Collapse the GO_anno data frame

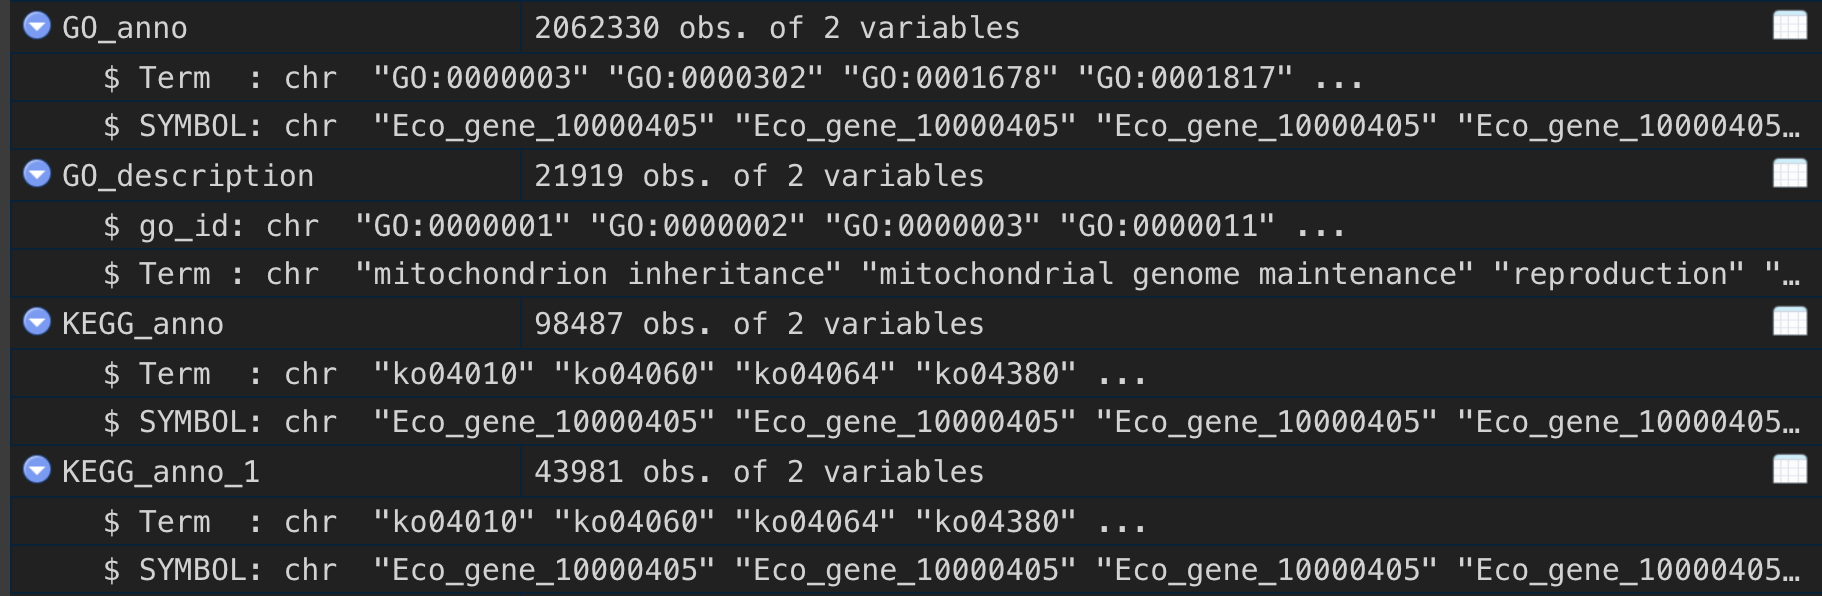[37, 26]
